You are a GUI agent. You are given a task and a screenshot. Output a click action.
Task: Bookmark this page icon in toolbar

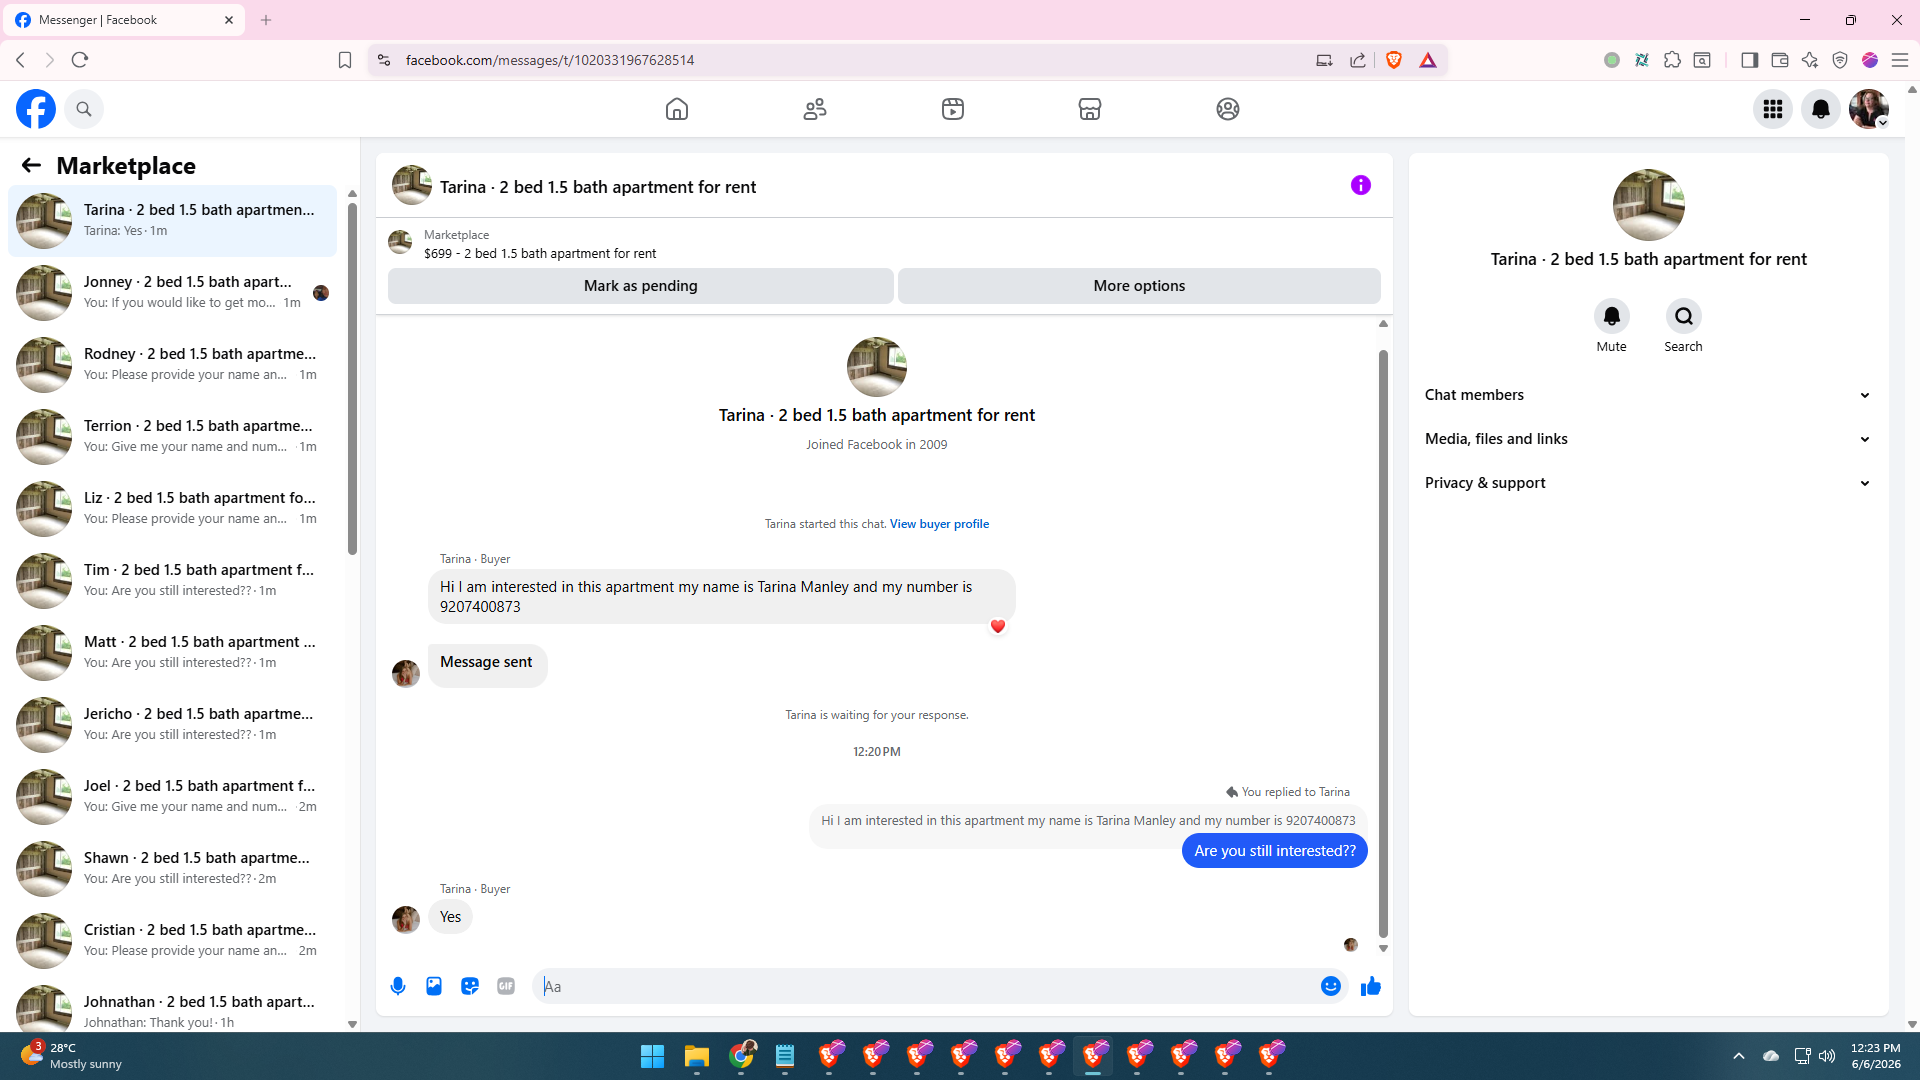(x=345, y=60)
